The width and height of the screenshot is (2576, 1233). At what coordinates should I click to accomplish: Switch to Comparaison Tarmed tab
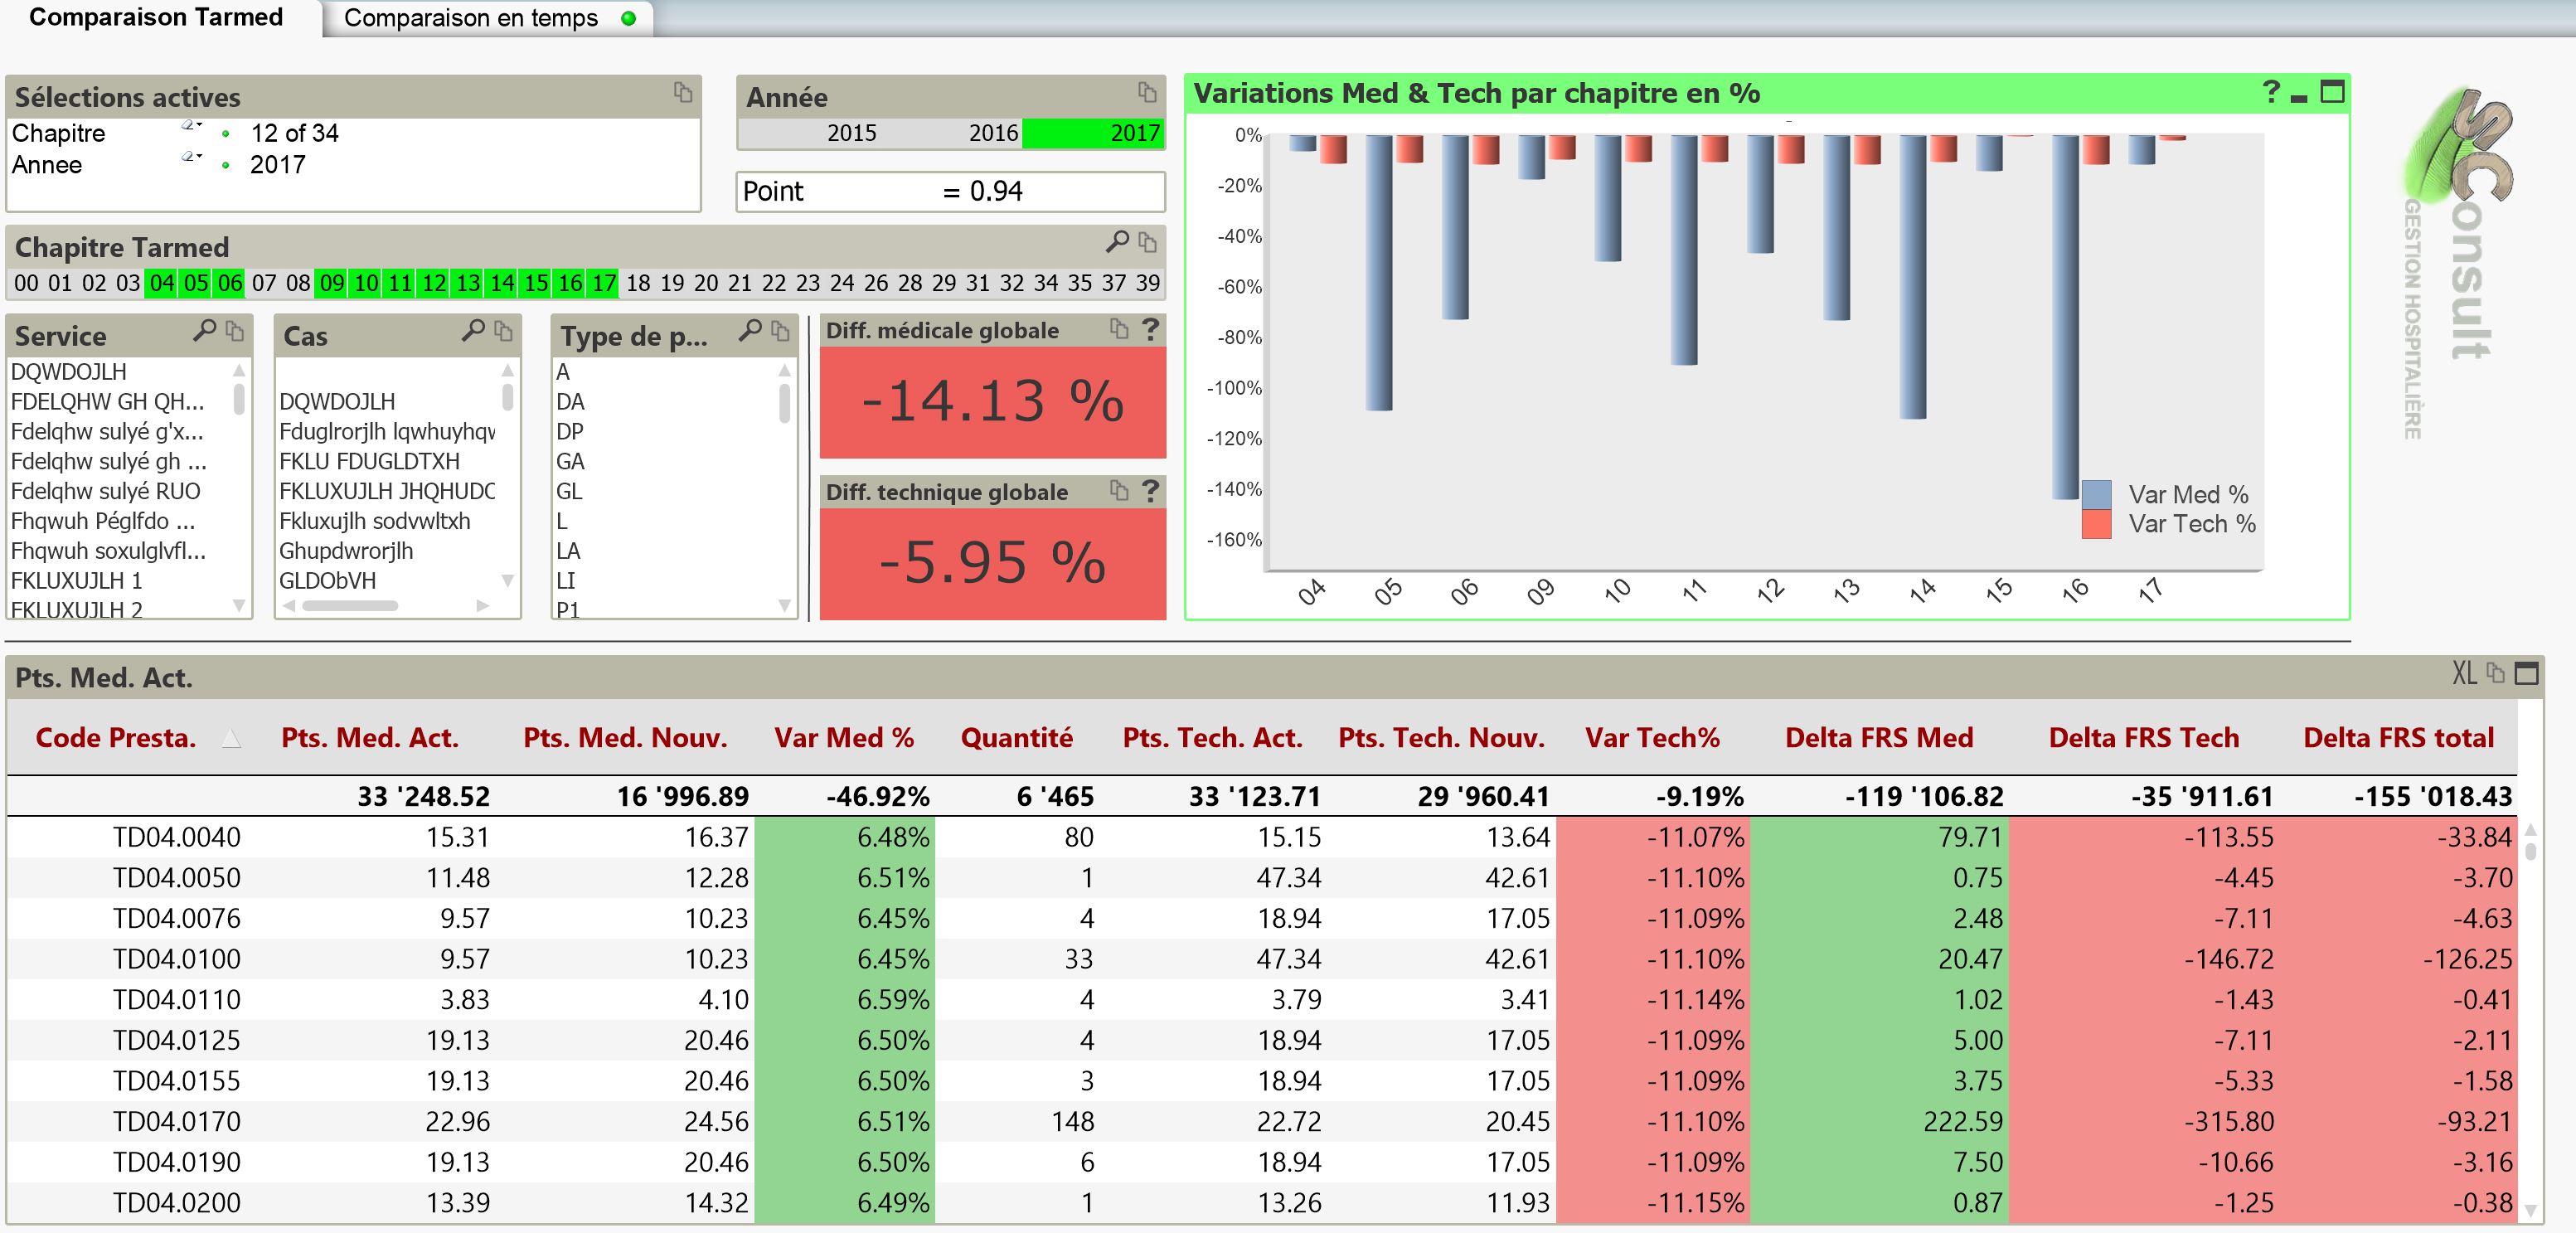(156, 17)
